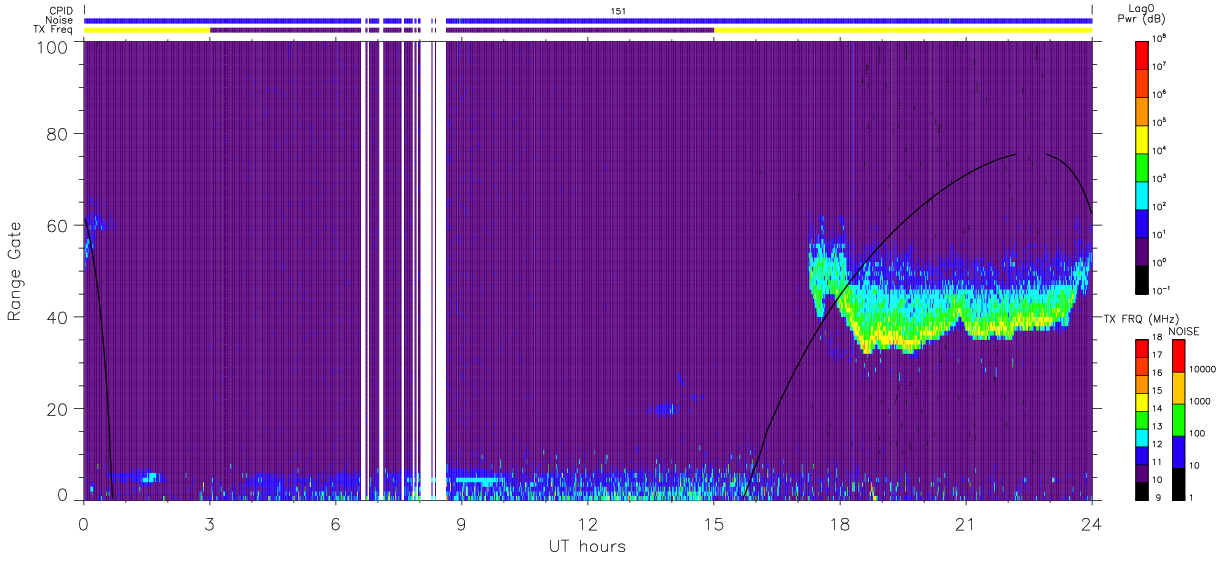The height and width of the screenshot is (567, 1228).
Task: Click the 1000 label in NOISE legend
Action: [x=1198, y=402]
